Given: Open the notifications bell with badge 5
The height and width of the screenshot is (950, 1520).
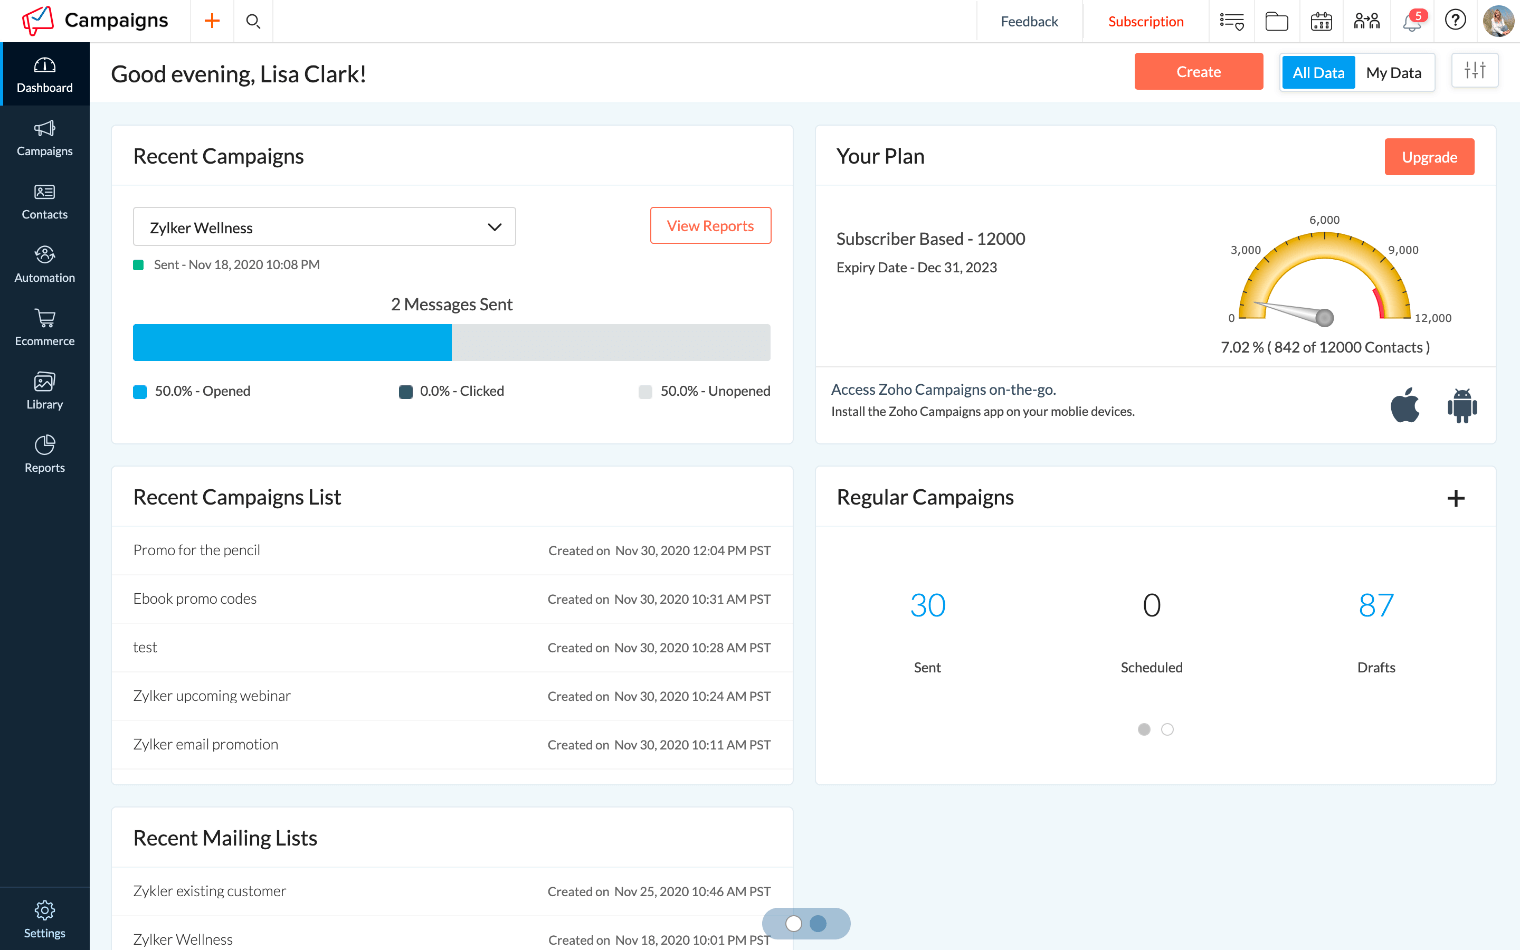Looking at the screenshot, I should 1413,21.
